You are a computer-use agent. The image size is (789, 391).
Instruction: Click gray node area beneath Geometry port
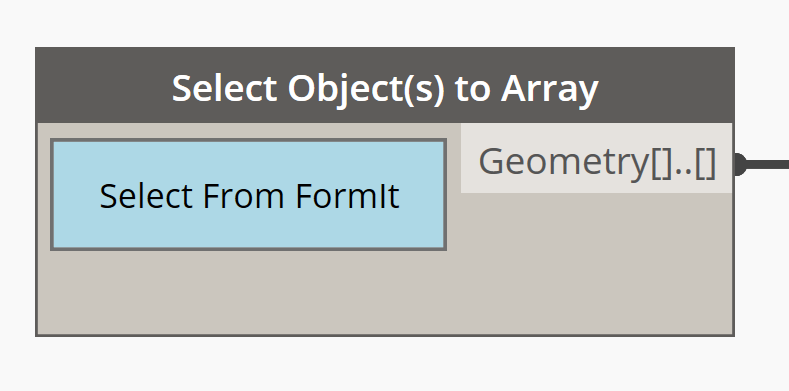(597, 263)
